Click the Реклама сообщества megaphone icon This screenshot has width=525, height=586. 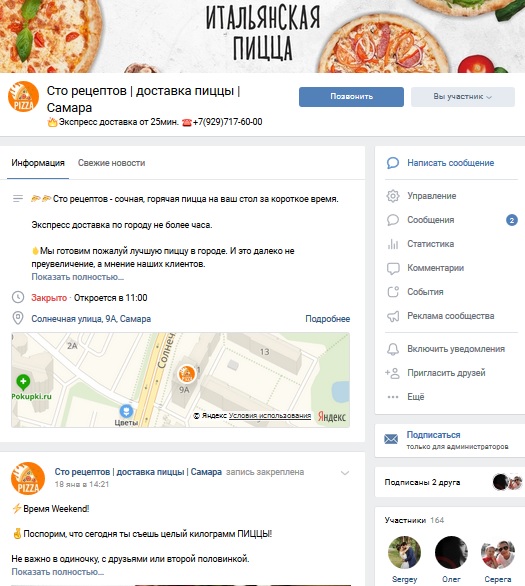tap(393, 316)
